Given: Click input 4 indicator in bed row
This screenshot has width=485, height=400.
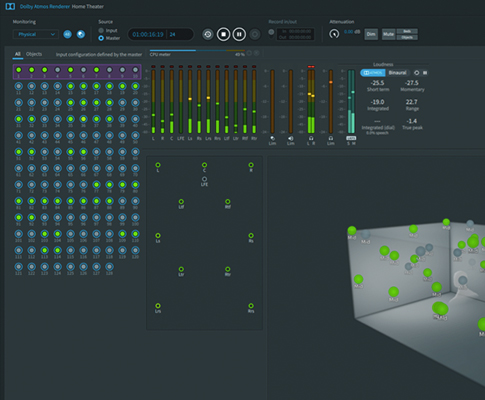Looking at the screenshot, I should (x=58, y=70).
